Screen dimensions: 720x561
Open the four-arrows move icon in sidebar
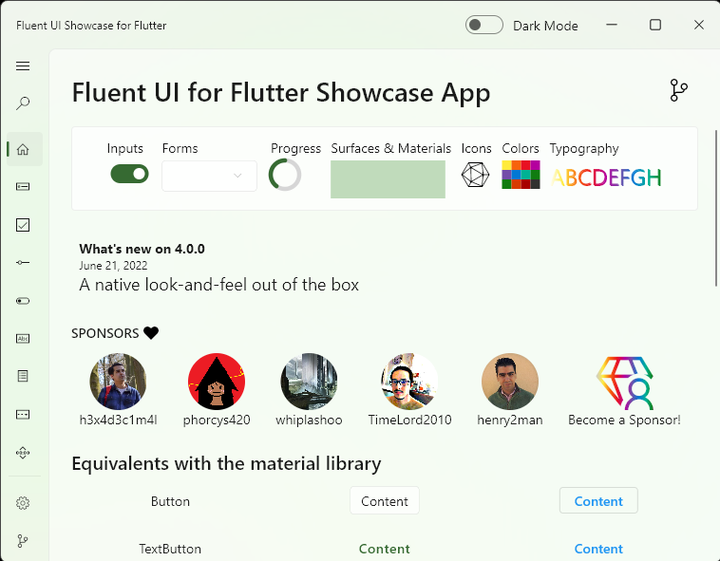(x=22, y=453)
